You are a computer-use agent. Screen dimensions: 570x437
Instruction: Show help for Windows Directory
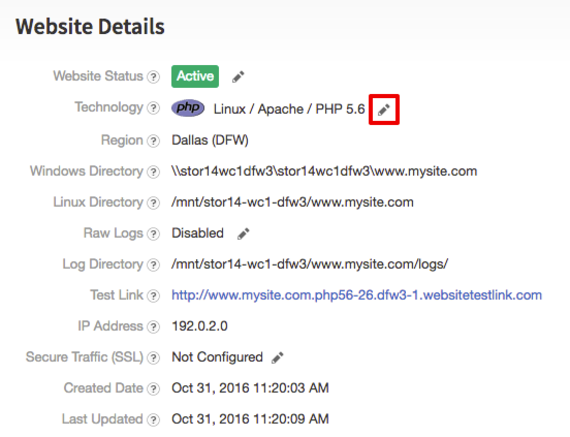153,172
